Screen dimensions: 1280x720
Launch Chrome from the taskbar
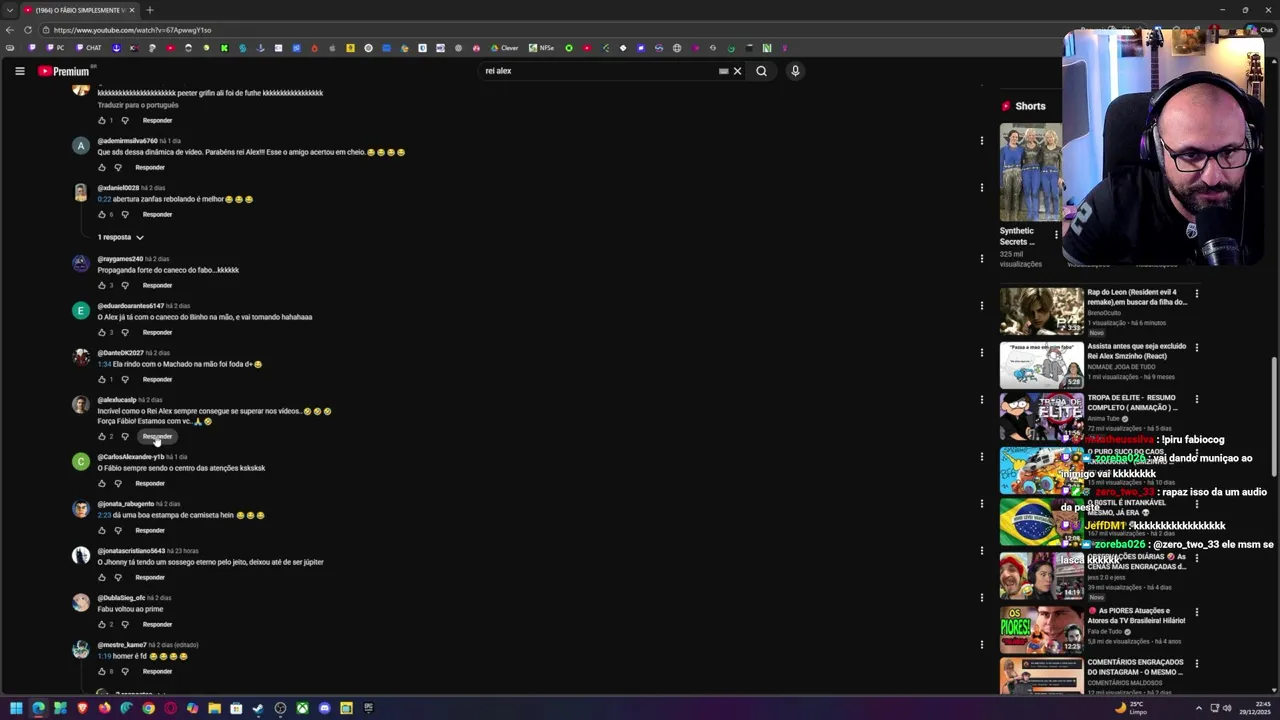click(x=148, y=708)
